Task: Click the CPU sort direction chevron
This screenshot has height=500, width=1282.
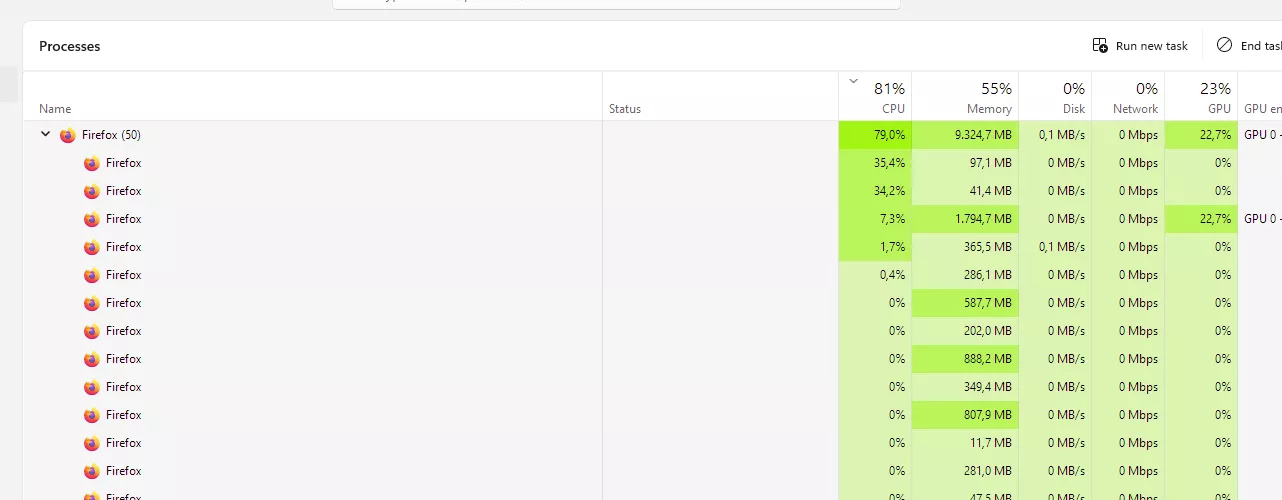Action: click(853, 81)
